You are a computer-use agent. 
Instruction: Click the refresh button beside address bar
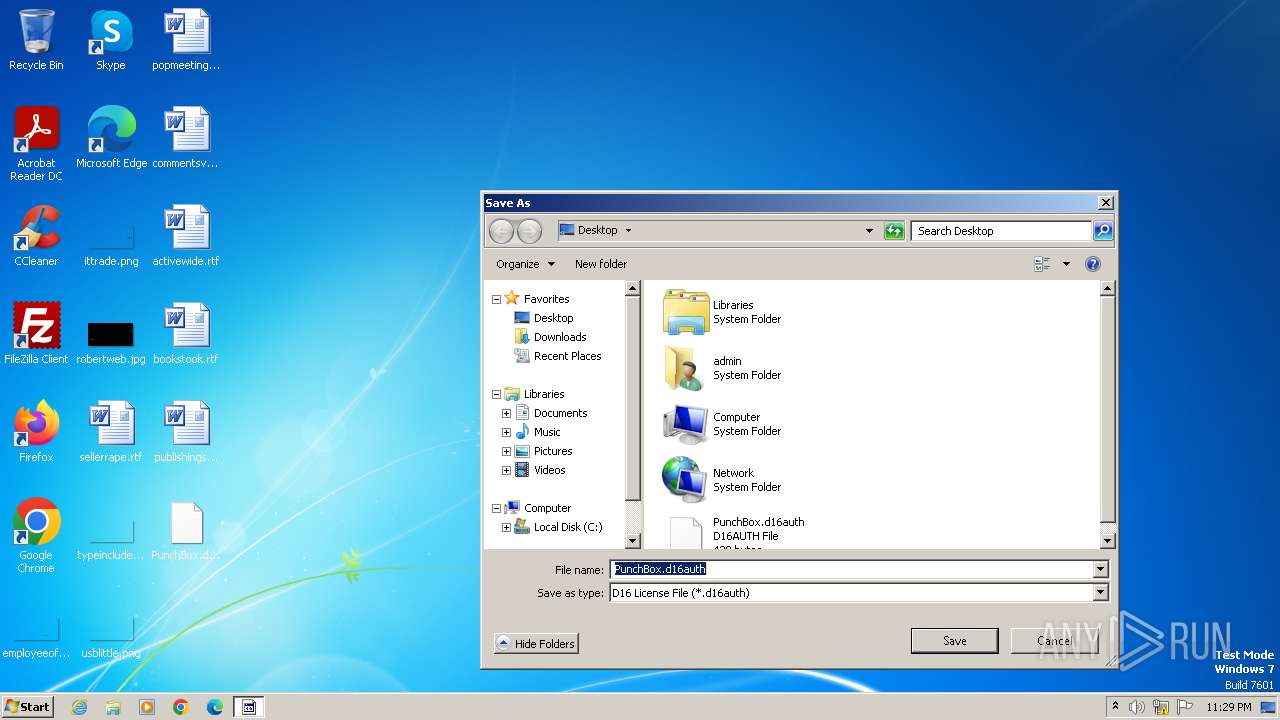point(894,231)
